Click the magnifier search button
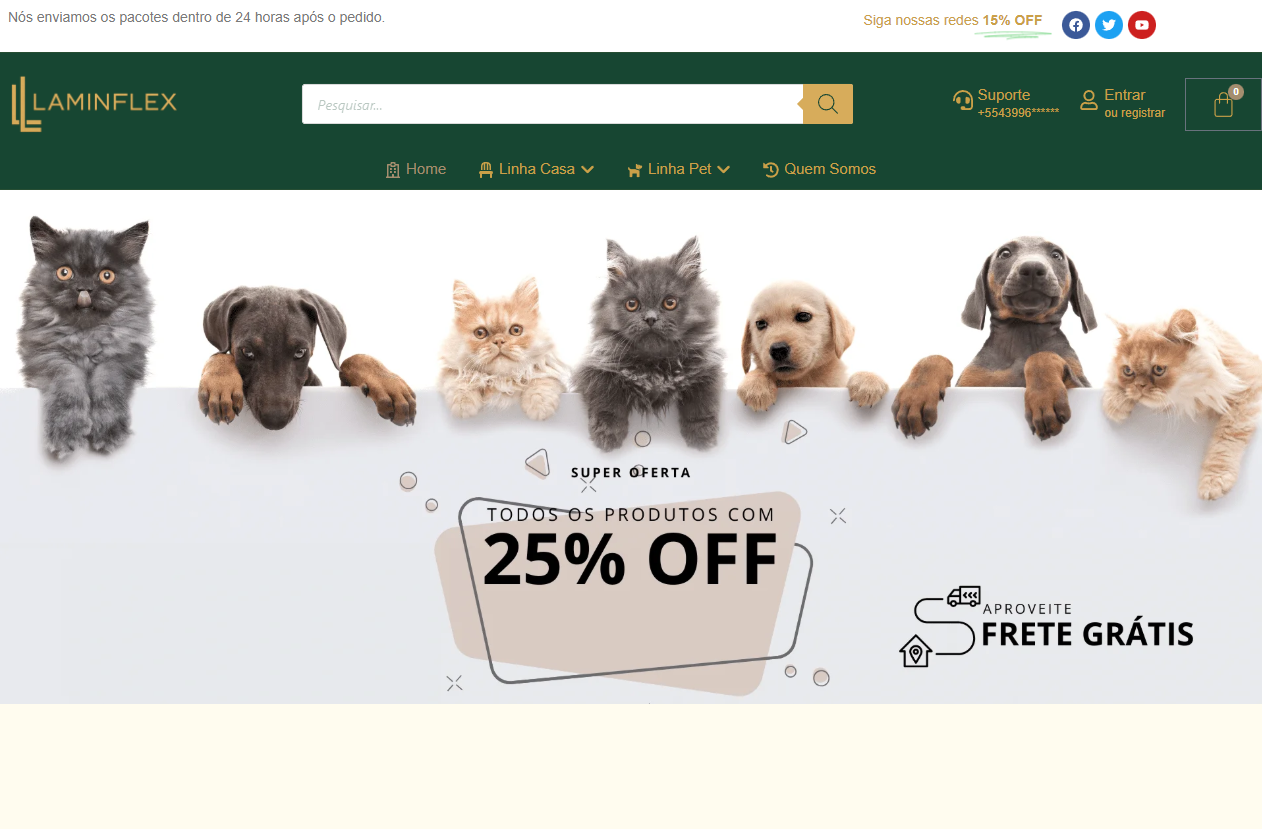This screenshot has height=829, width=1262. (x=828, y=104)
